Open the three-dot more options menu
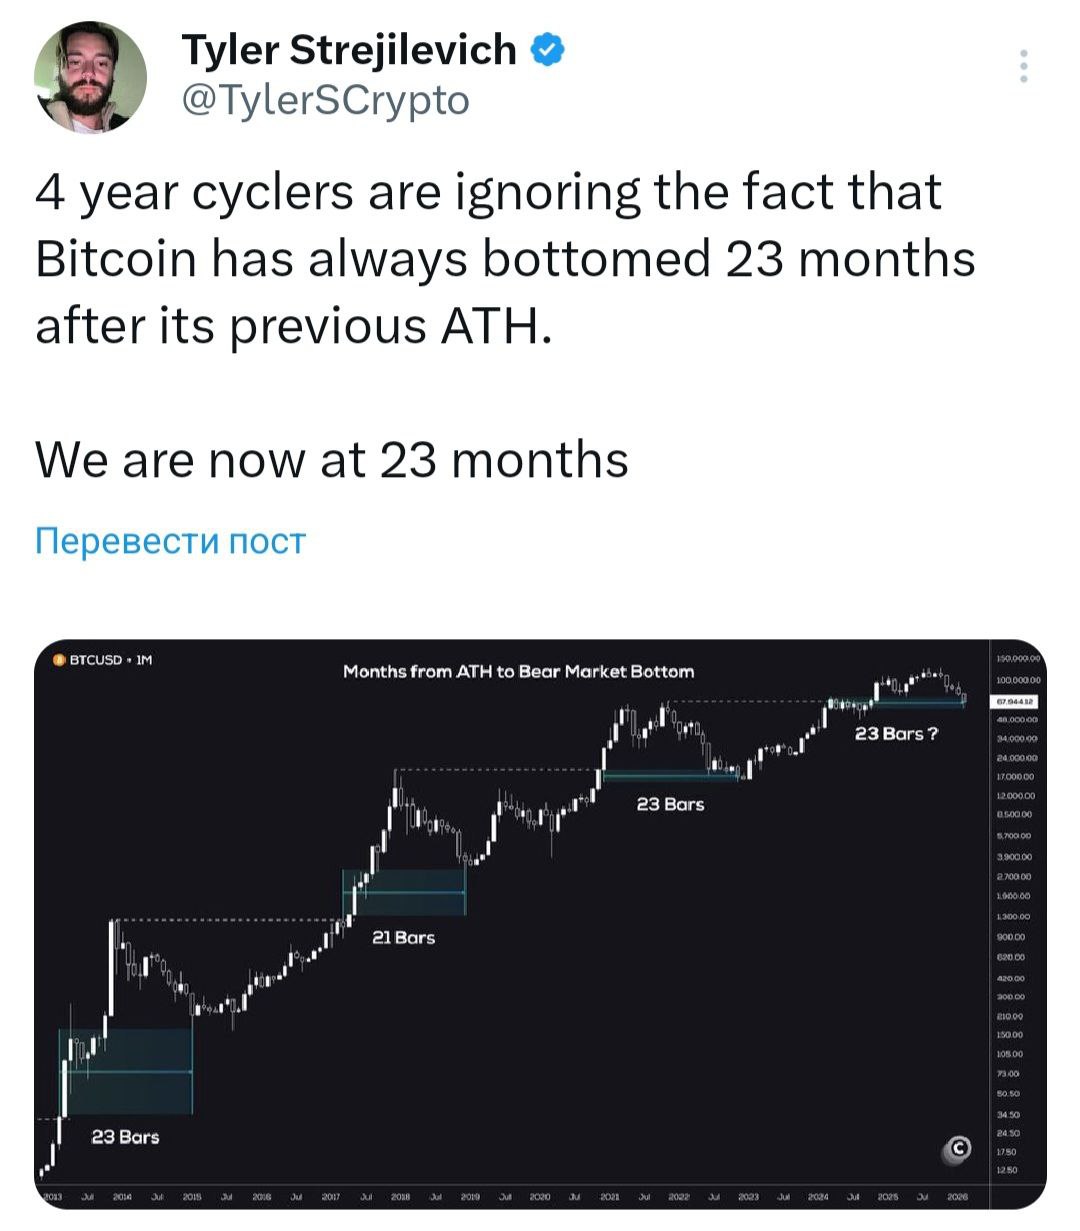Image resolution: width=1080 pixels, height=1231 pixels. [x=1022, y=66]
